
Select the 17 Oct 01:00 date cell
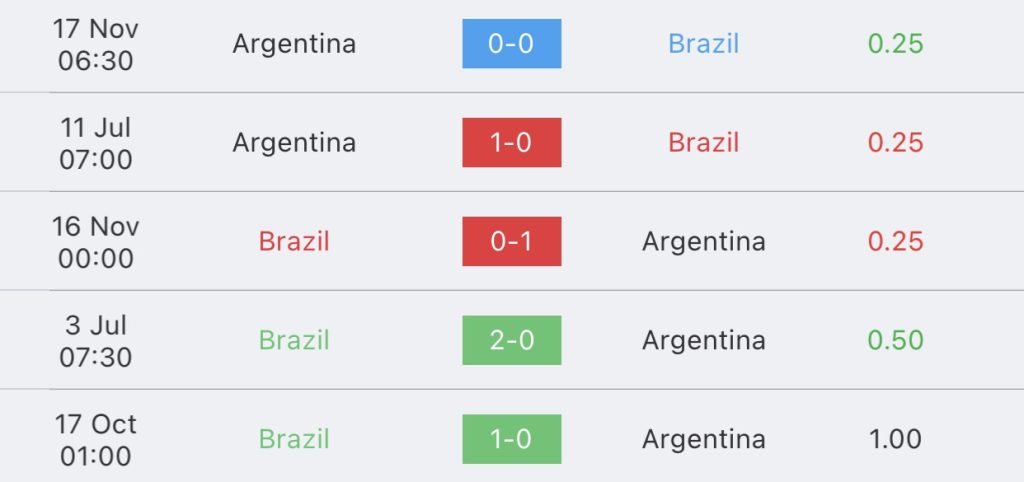95,440
